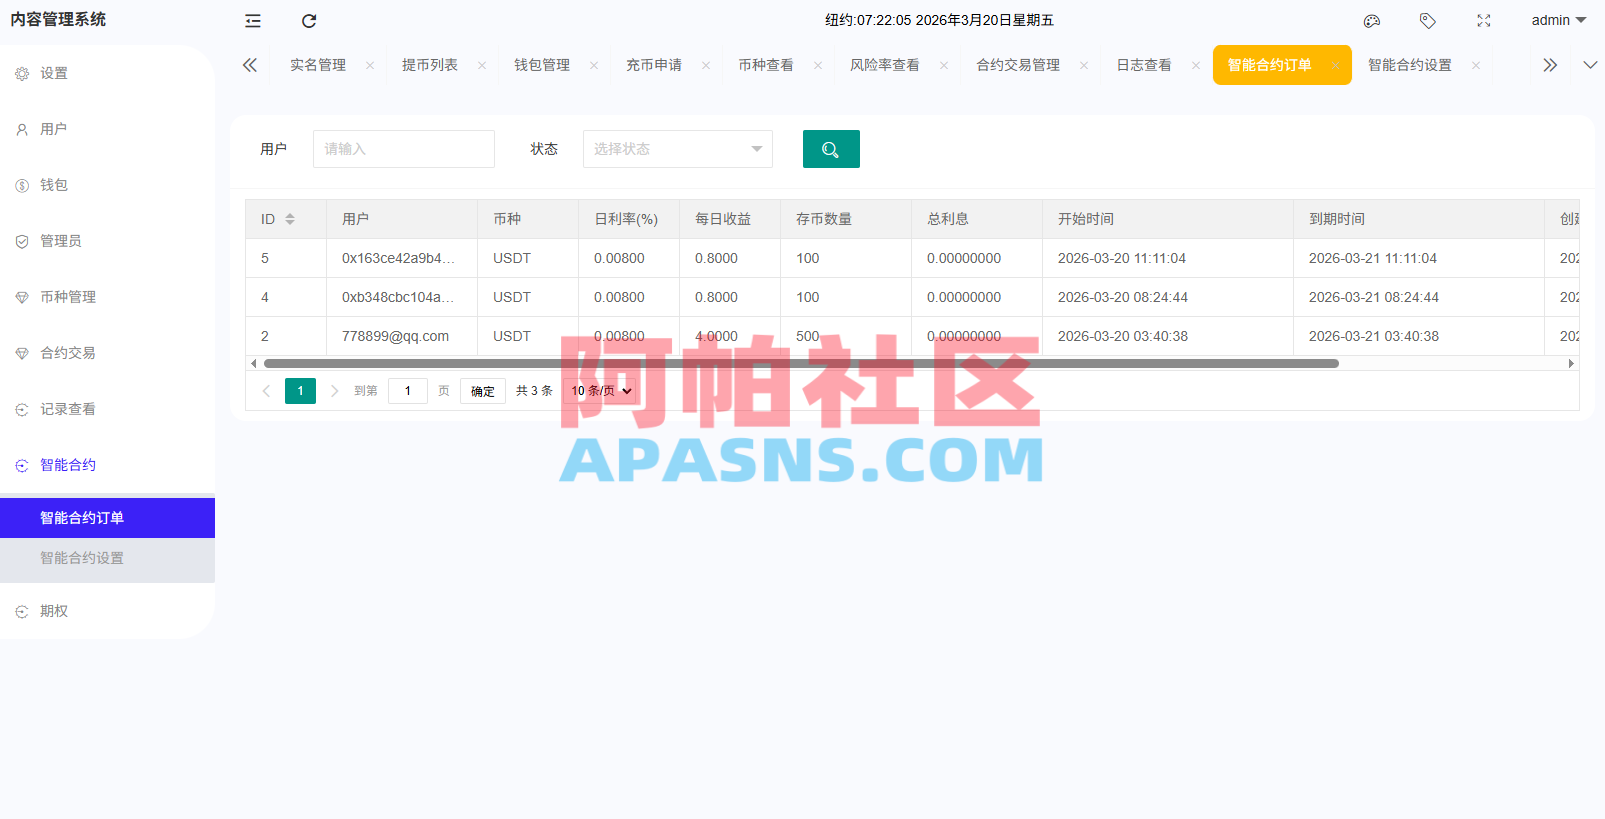Click the next page arrow
The height and width of the screenshot is (819, 1605).
(335, 391)
